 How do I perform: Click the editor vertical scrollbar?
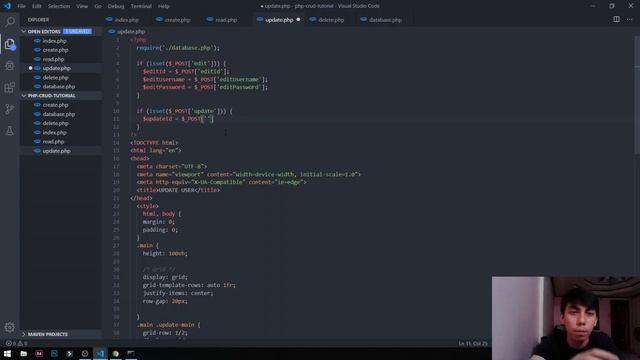pos(637,96)
